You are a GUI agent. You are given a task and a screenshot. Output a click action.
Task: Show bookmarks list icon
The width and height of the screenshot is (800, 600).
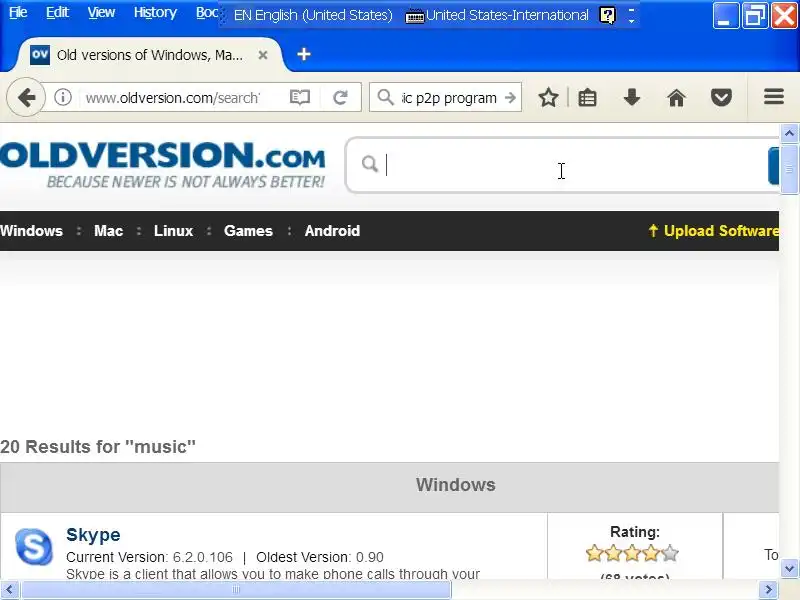click(587, 97)
